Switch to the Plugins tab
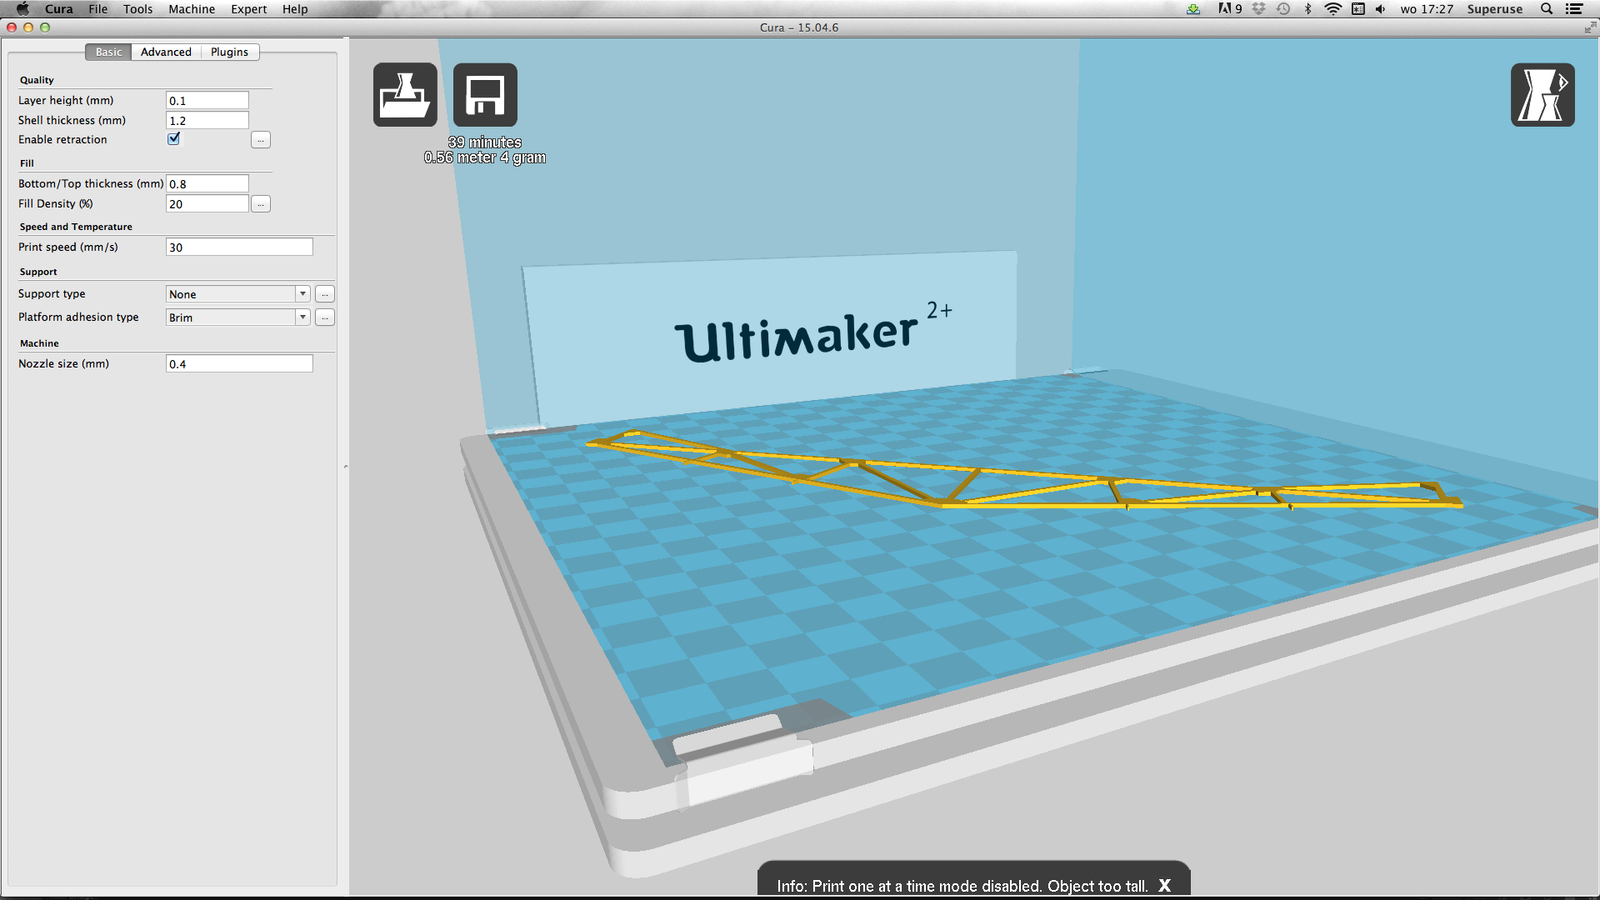 coord(229,52)
